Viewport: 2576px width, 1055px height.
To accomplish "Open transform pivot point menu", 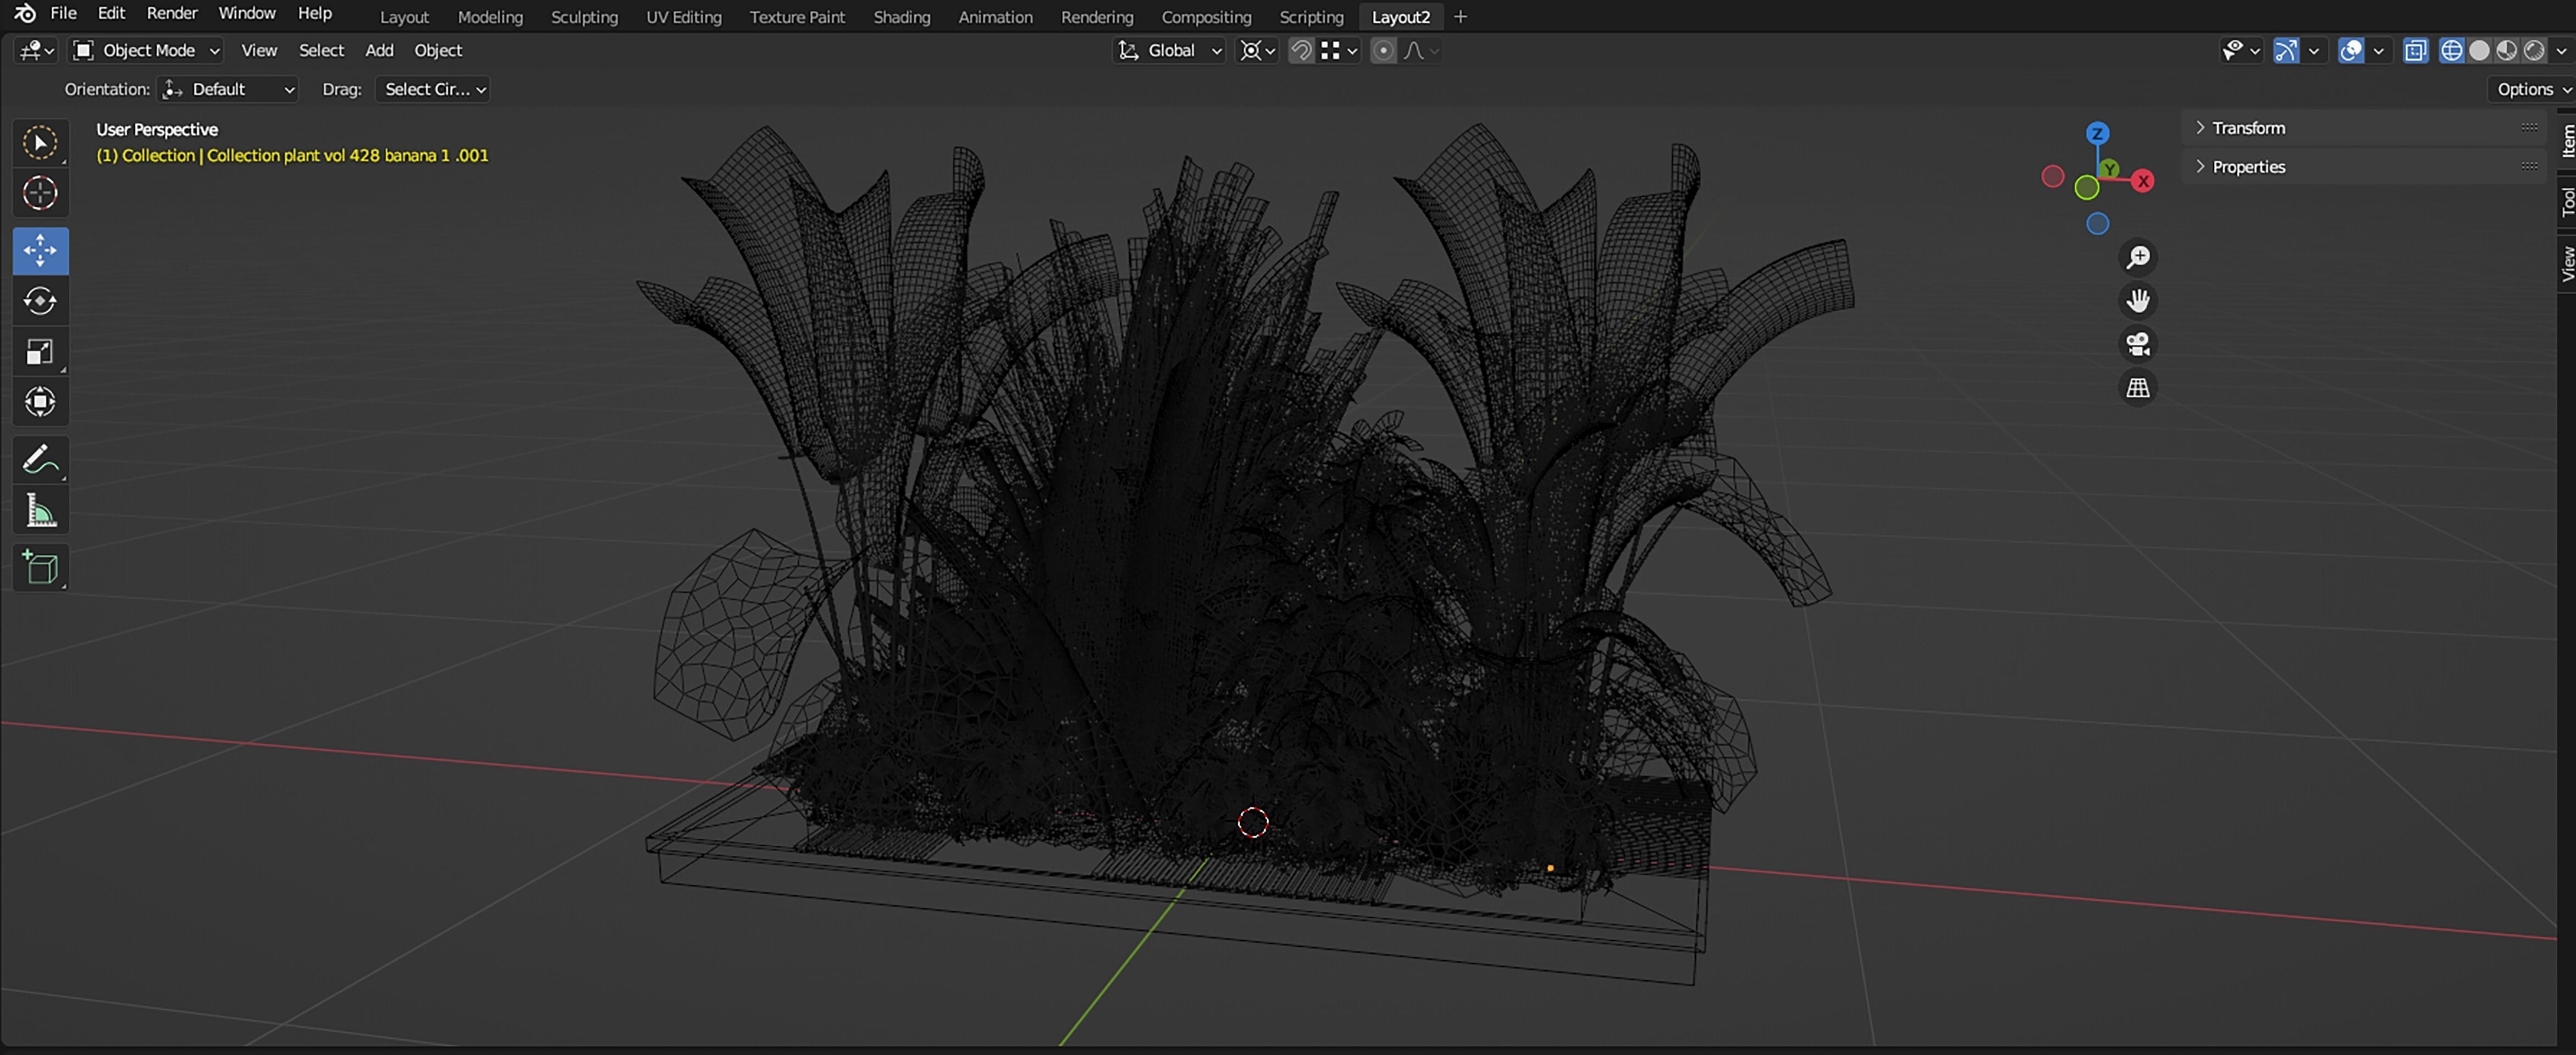I will (1257, 51).
